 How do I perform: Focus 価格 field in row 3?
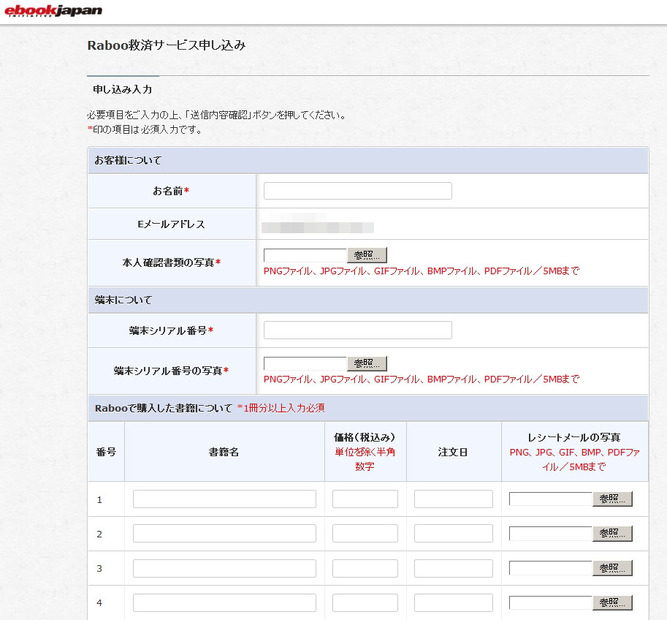[365, 568]
